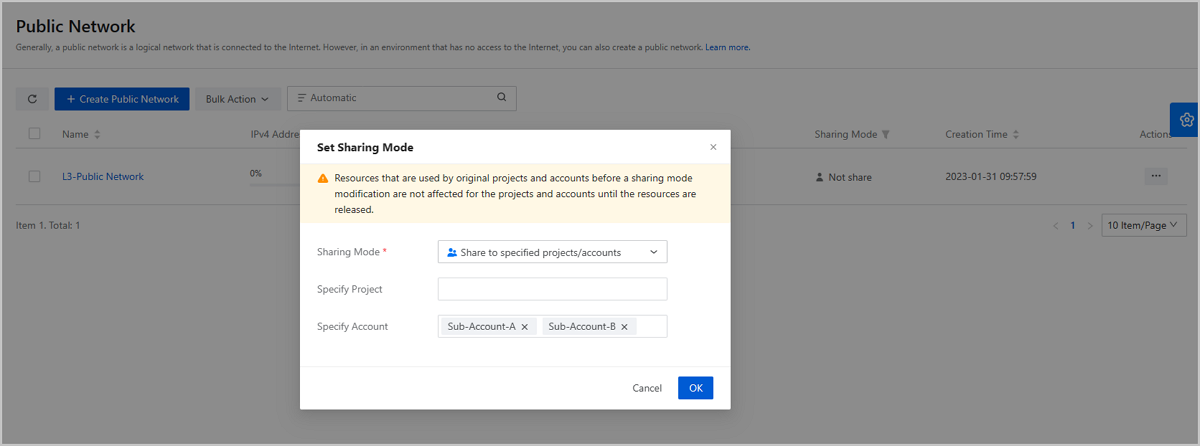
Task: Sort by Name column arrows
Action: tap(97, 135)
